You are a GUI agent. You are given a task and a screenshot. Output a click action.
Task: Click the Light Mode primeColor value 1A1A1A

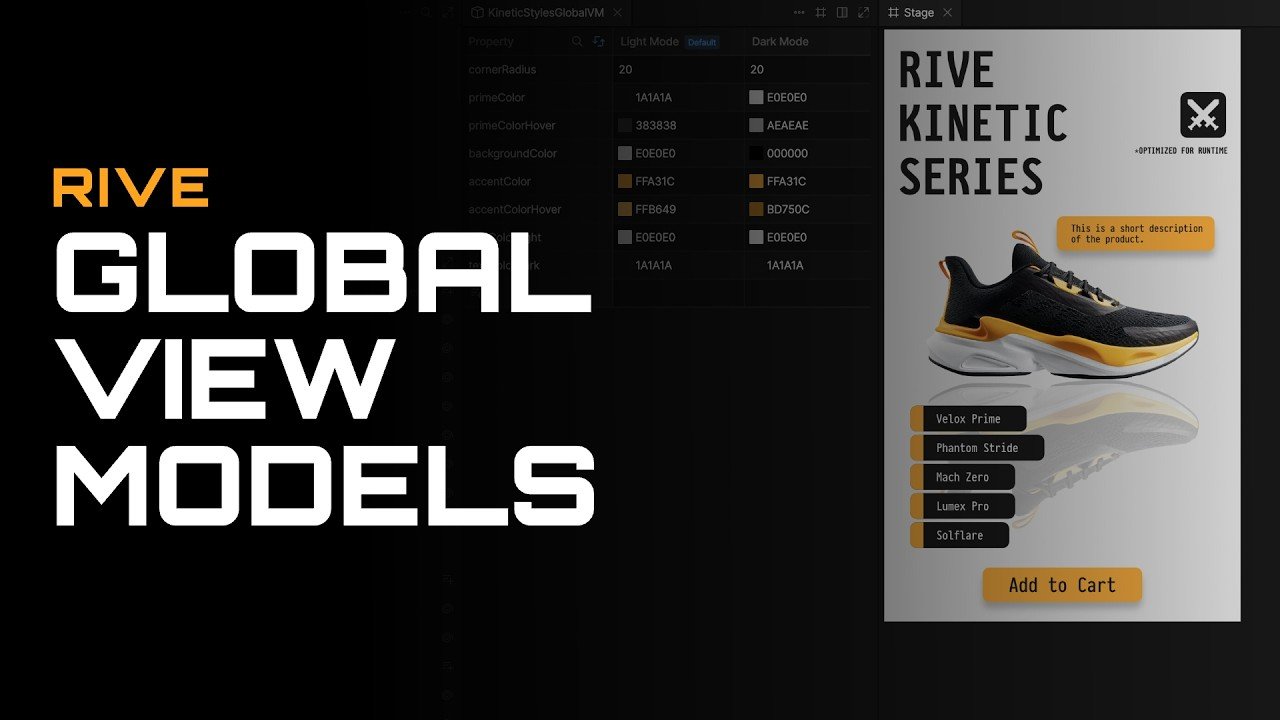[x=654, y=98]
